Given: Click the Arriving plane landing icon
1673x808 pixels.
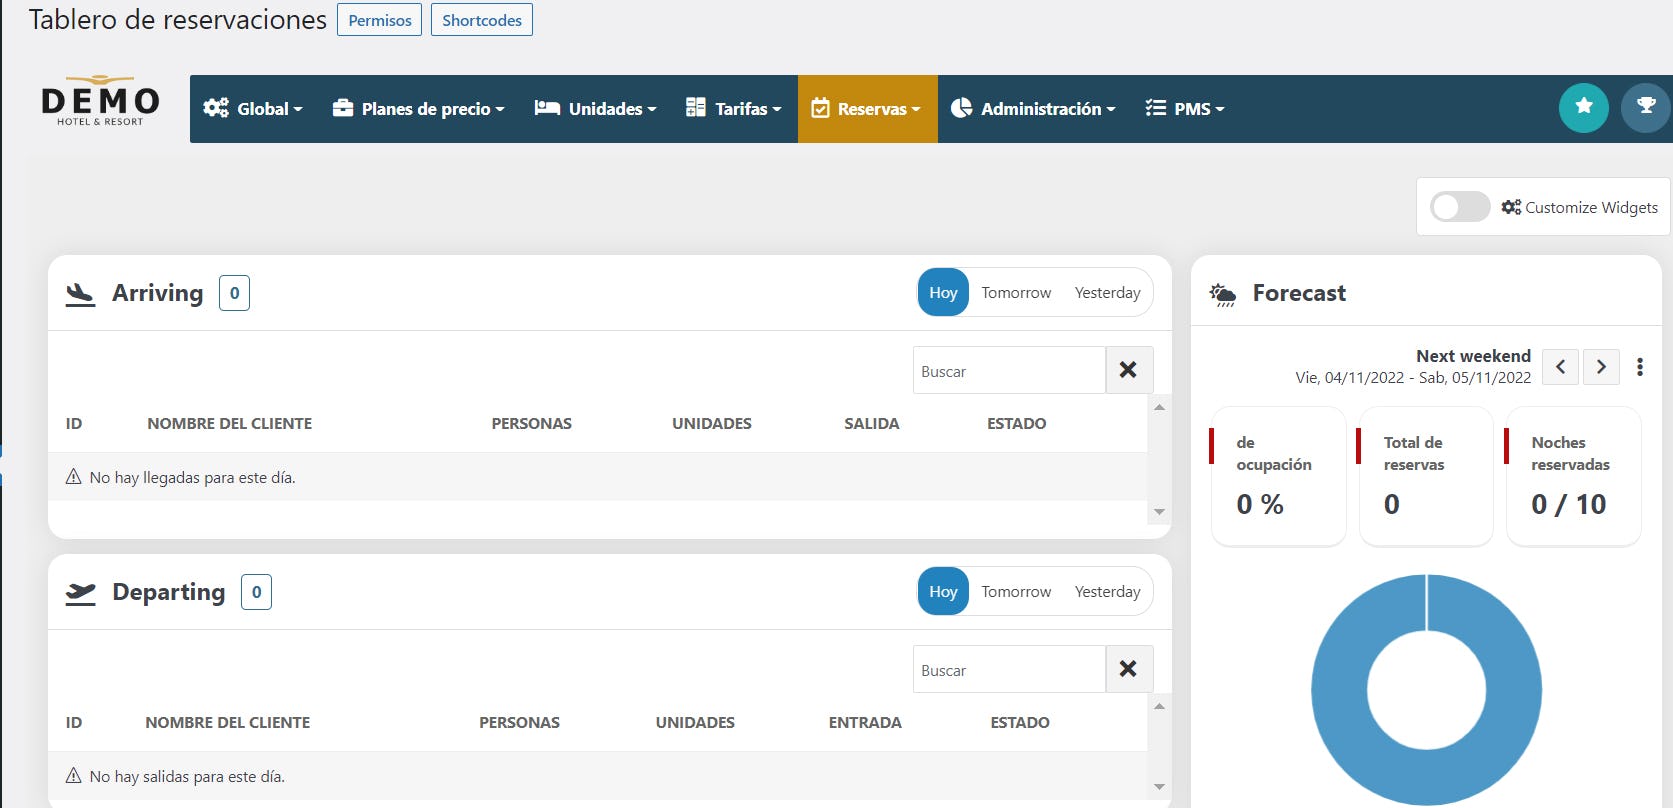Looking at the screenshot, I should point(80,294).
